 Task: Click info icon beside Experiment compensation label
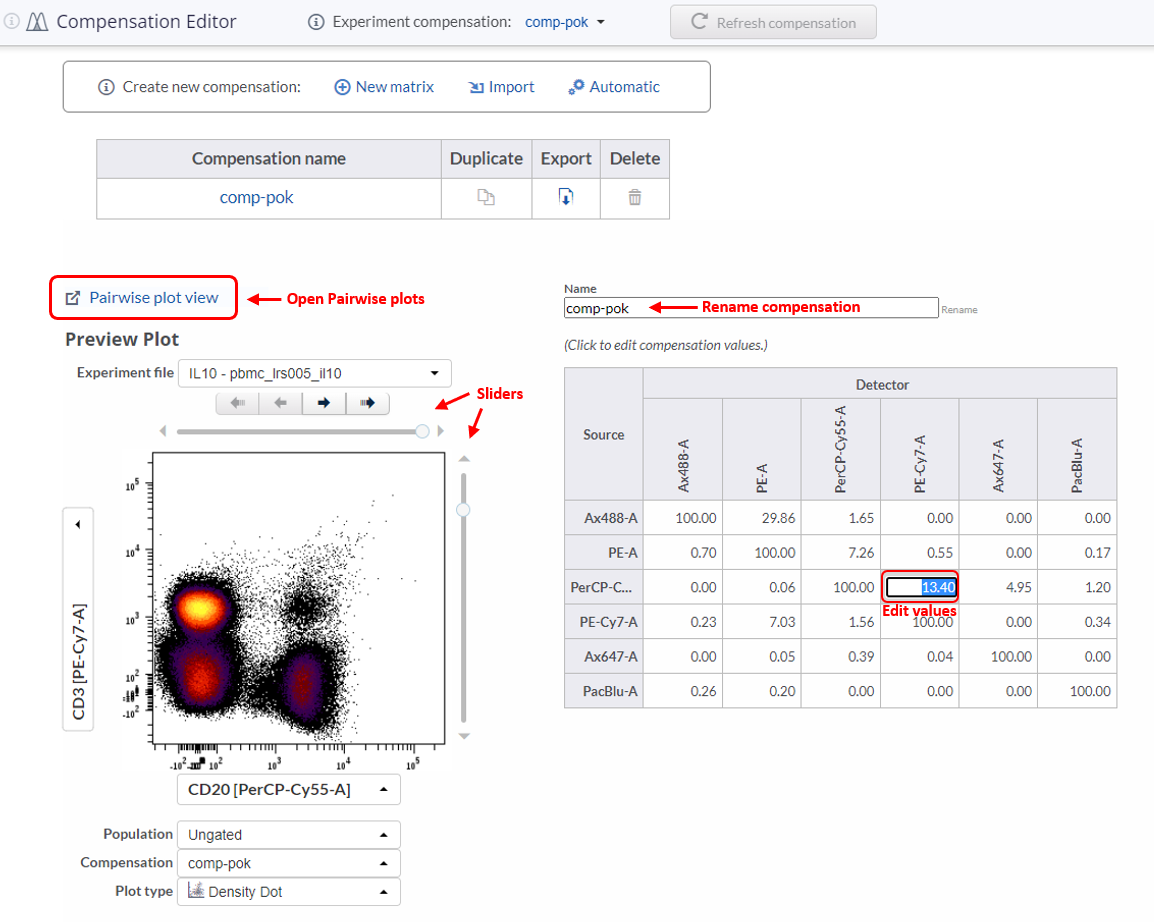point(316,22)
